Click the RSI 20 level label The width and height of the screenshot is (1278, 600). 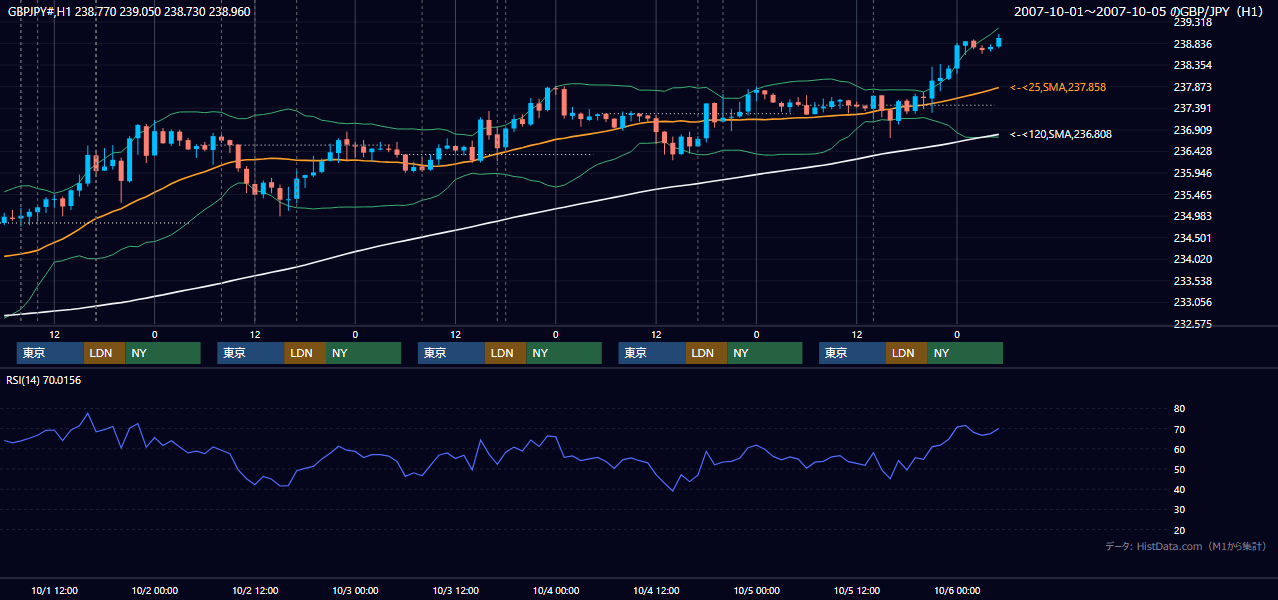click(1179, 530)
